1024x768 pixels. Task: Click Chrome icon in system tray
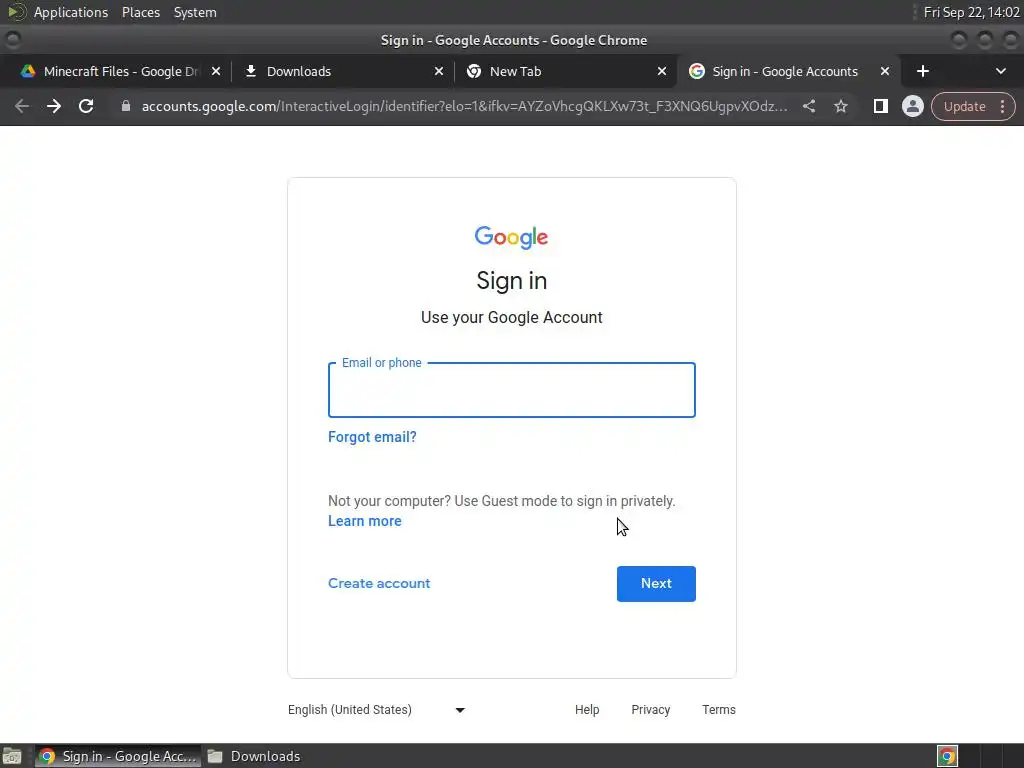947,756
